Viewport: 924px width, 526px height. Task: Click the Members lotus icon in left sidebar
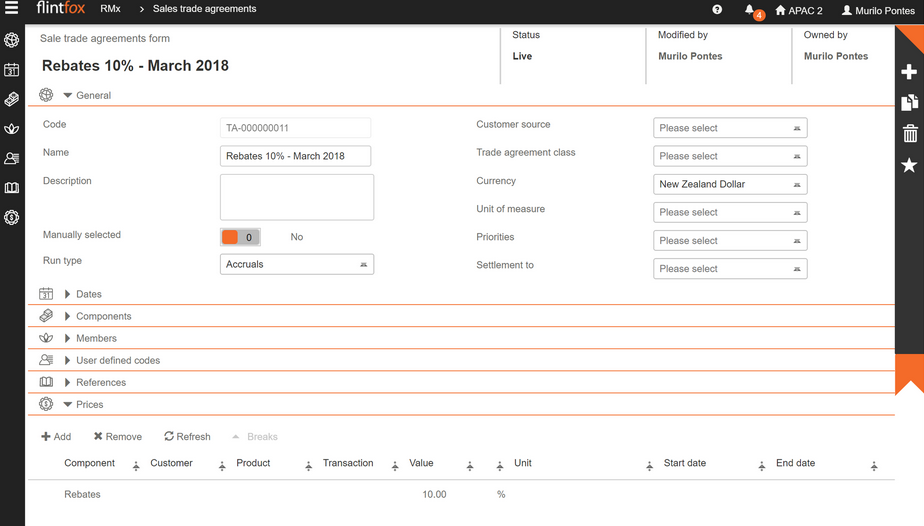click(11, 128)
